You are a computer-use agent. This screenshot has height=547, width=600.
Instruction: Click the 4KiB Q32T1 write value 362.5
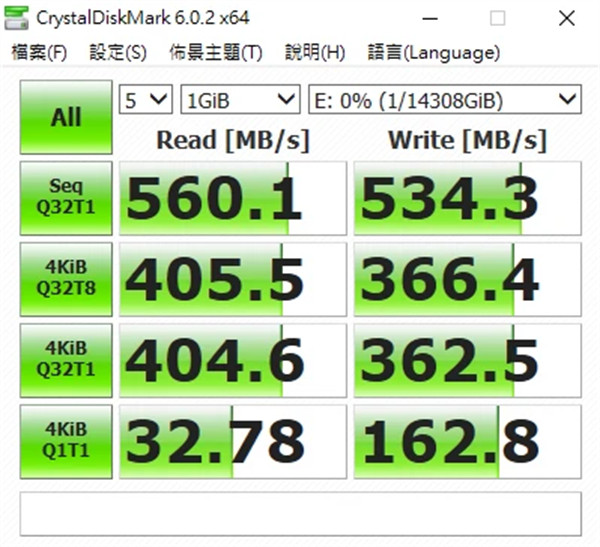tap(468, 361)
